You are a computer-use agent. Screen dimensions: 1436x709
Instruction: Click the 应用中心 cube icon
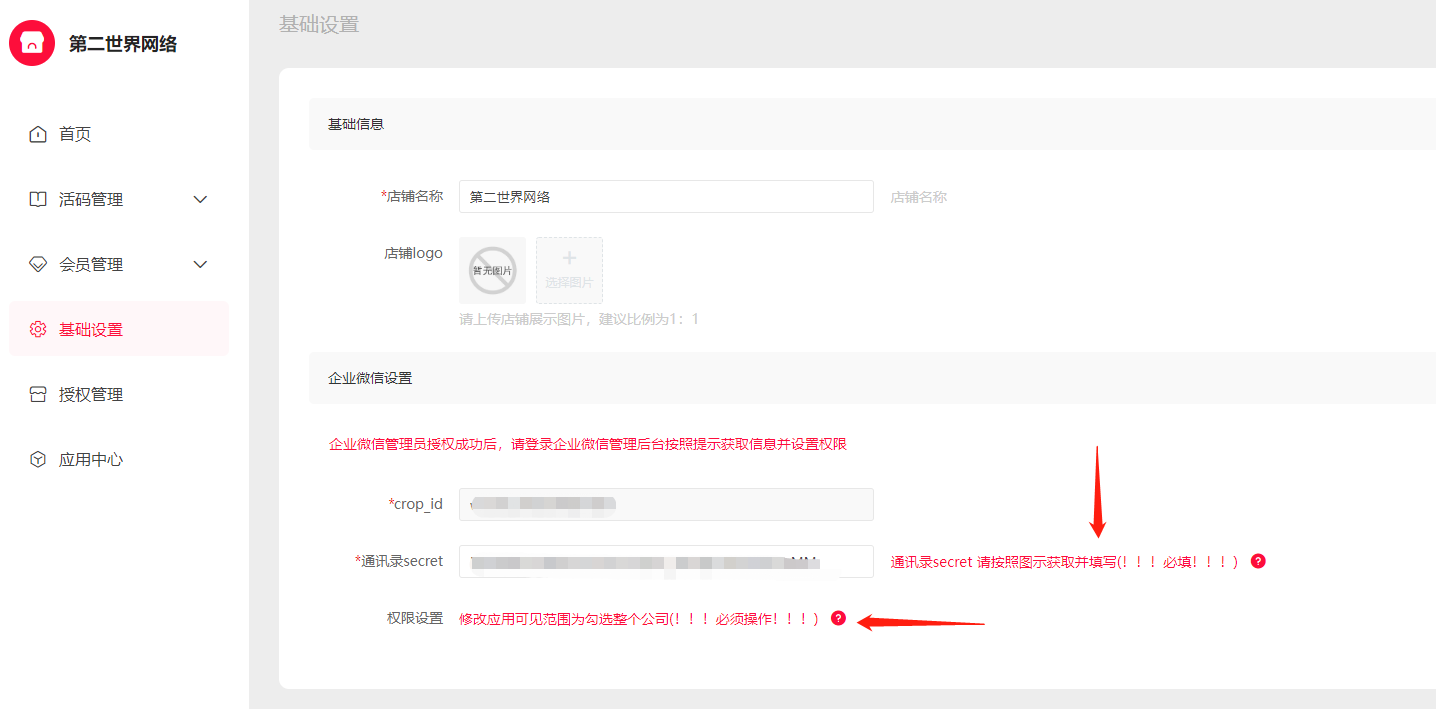(x=38, y=459)
